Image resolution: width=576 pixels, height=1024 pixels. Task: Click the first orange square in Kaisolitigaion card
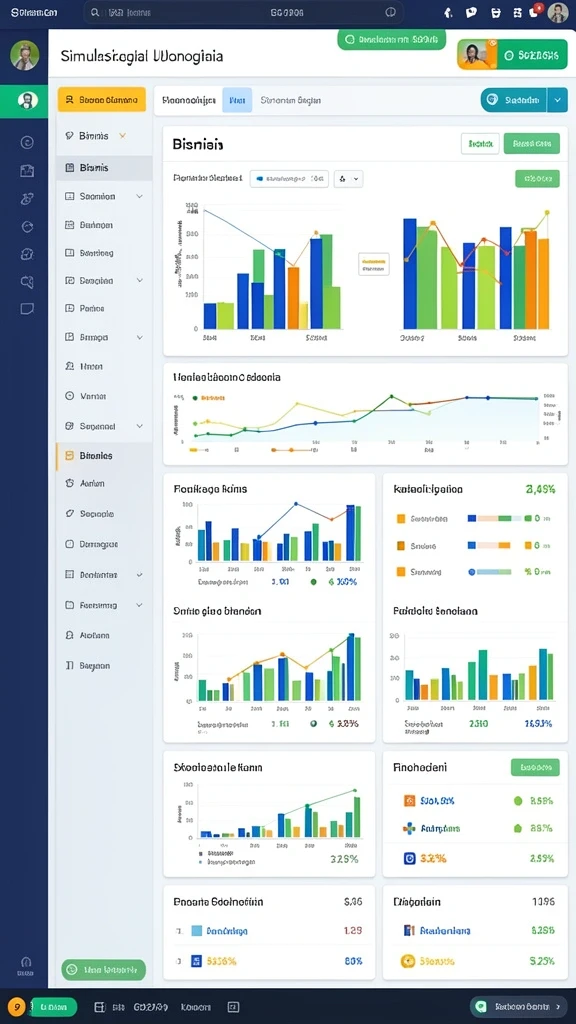401,519
